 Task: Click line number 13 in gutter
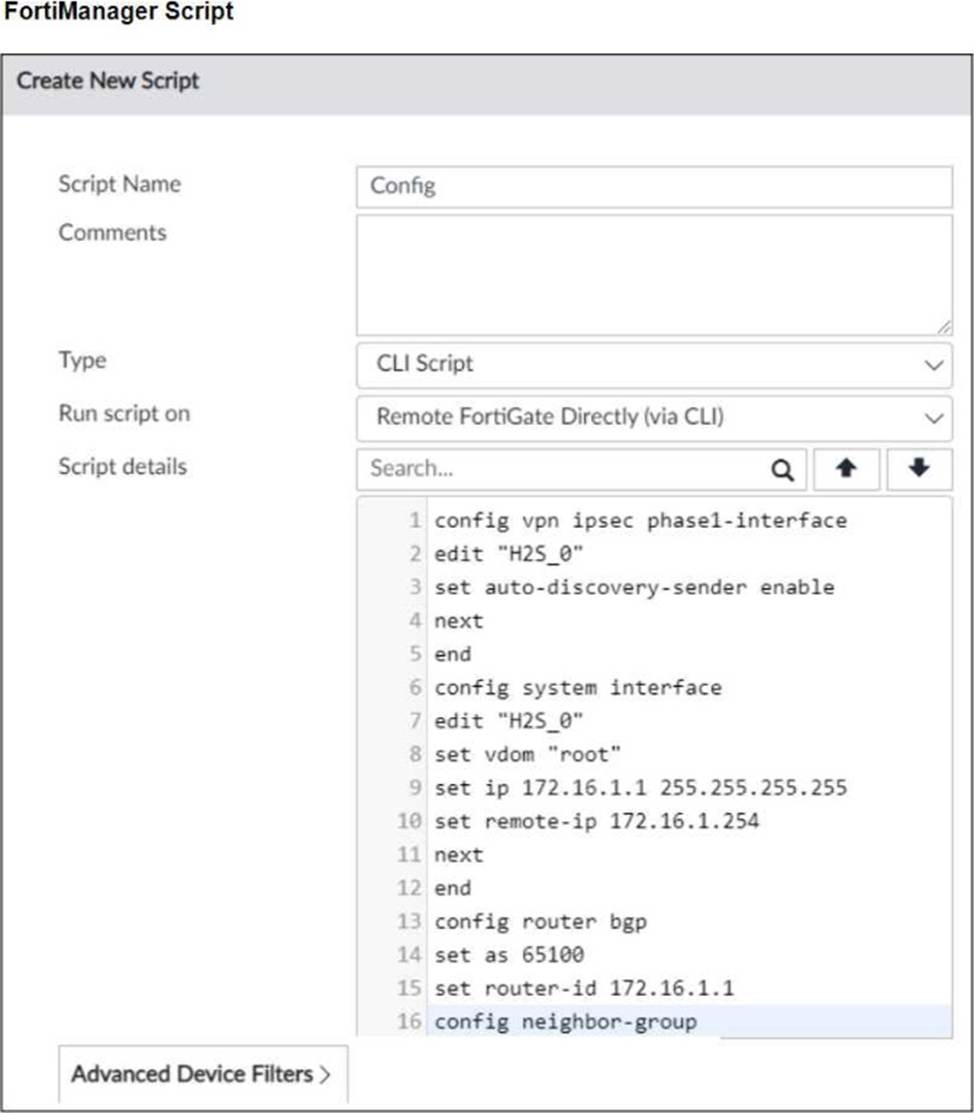pyautogui.click(x=409, y=921)
